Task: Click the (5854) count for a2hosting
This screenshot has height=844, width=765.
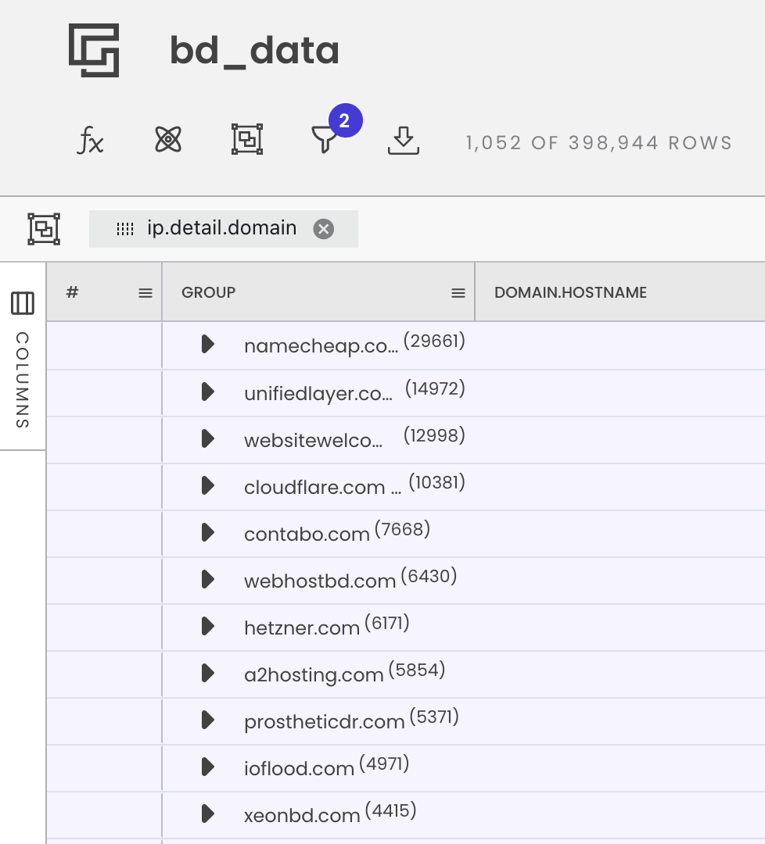Action: [x=417, y=669]
